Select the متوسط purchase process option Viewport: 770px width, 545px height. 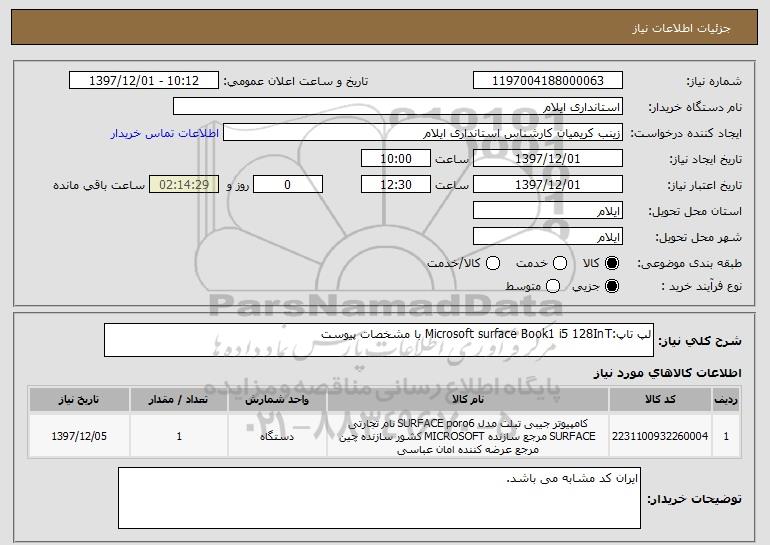553,286
